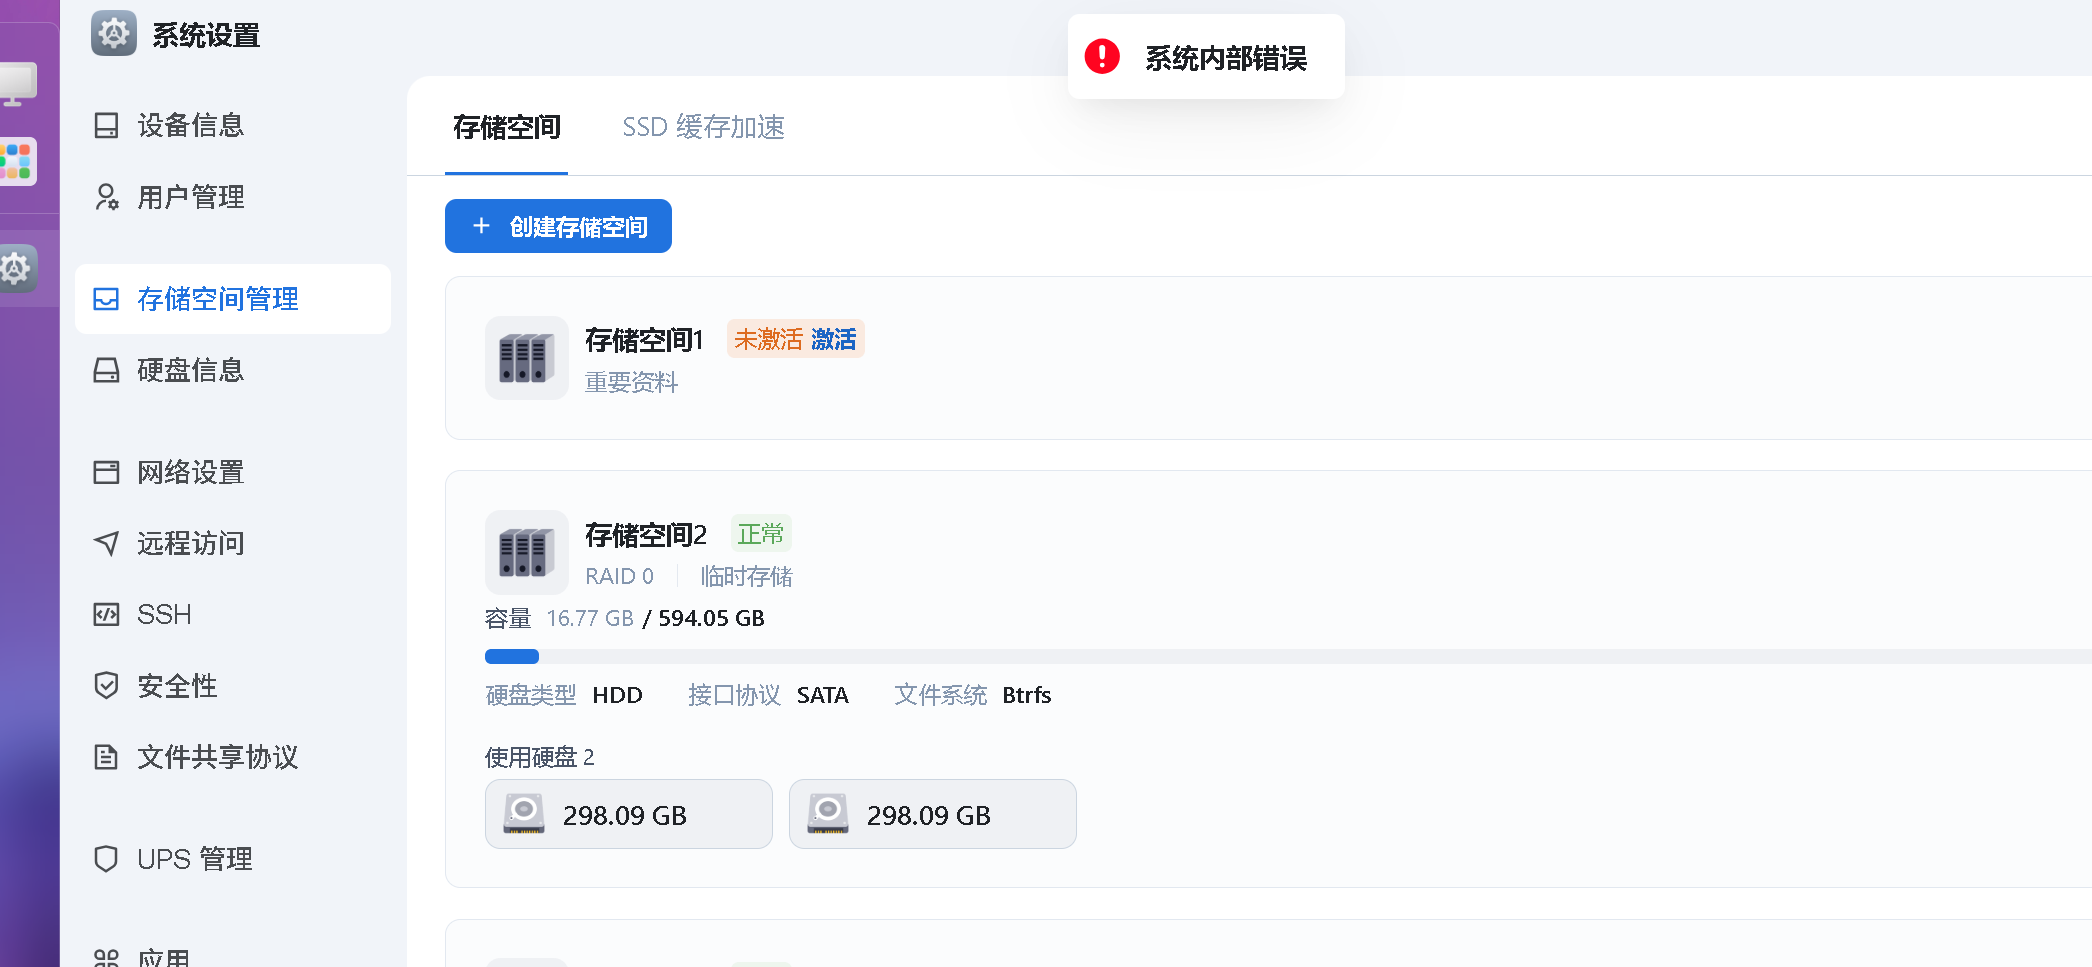Open the desktop monitor icon in the left dock
Screen dimensions: 2092x967
coord(17,84)
